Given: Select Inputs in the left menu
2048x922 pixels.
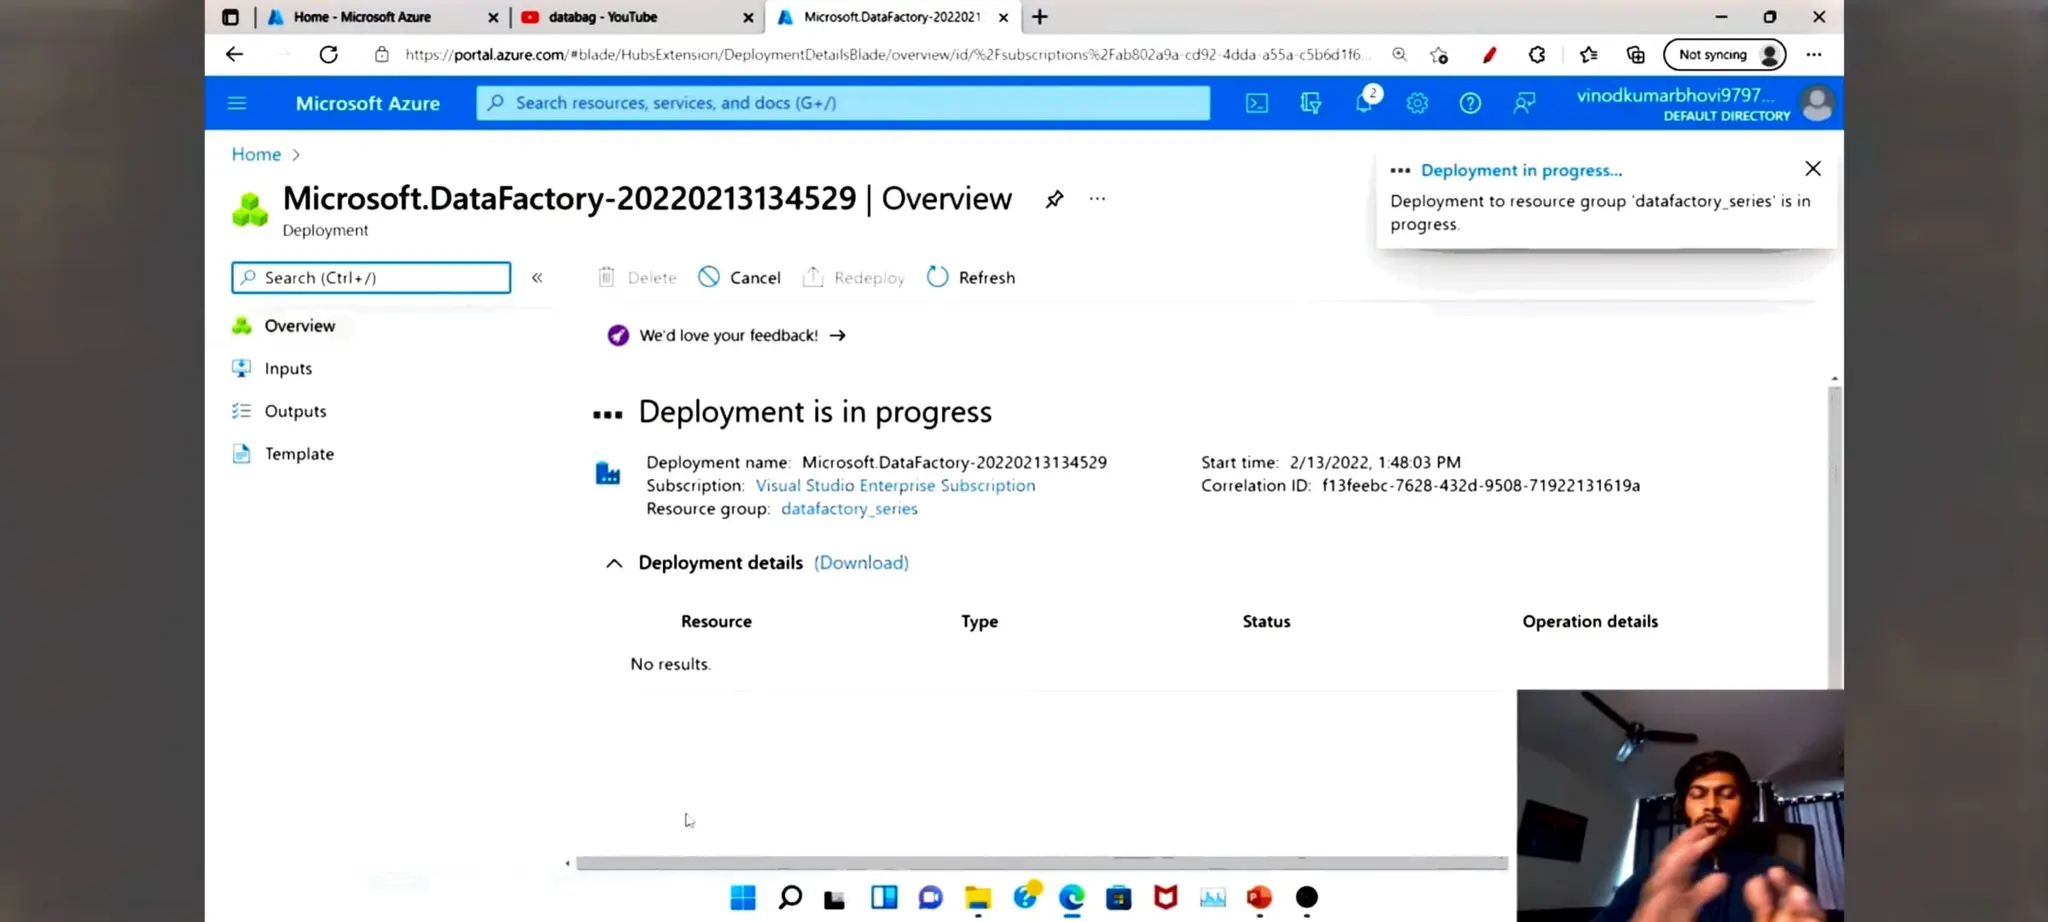Looking at the screenshot, I should pyautogui.click(x=288, y=368).
